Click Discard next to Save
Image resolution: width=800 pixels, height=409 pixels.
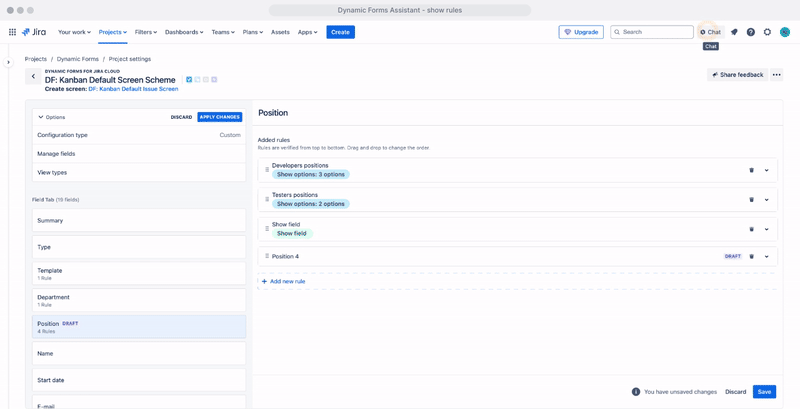tap(736, 392)
